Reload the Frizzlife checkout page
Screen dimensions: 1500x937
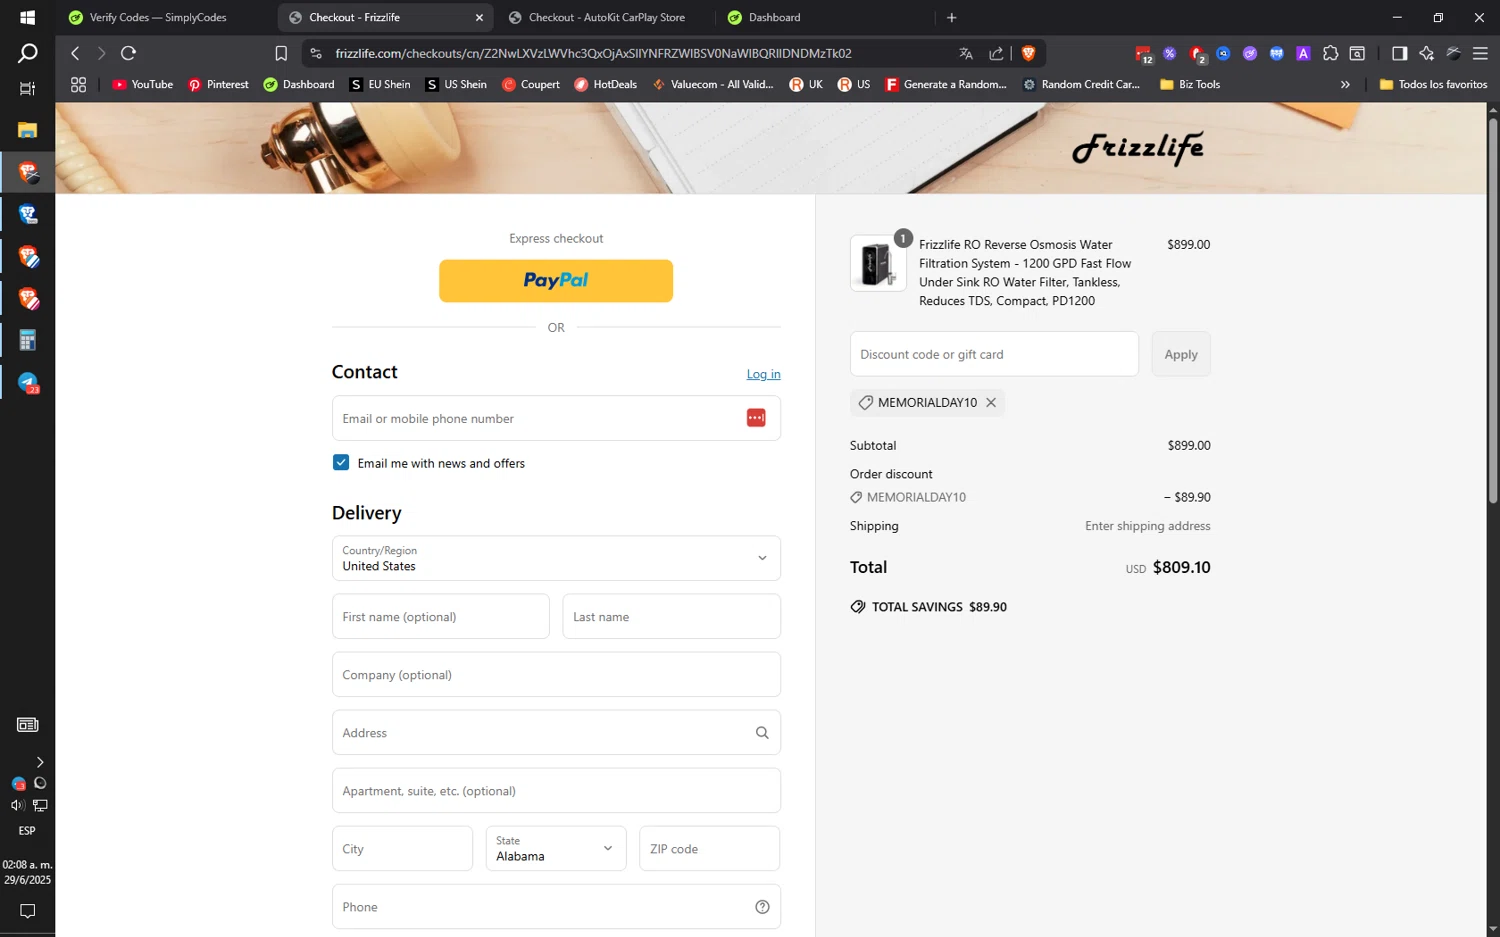128,53
